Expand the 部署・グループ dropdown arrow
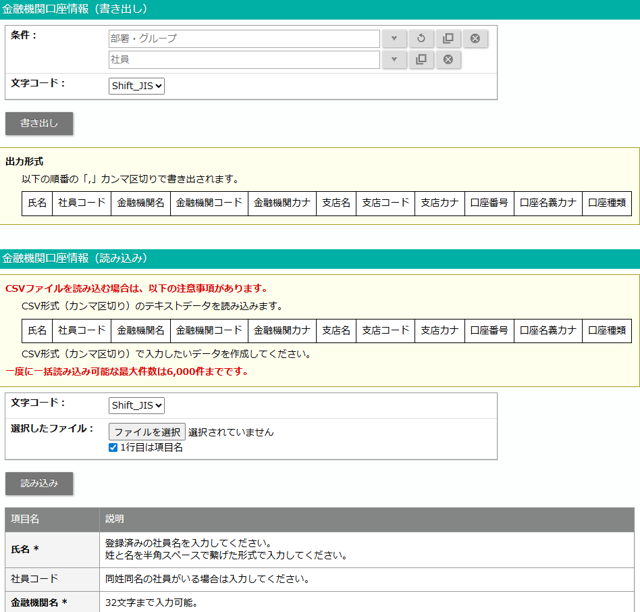Screen dimensions: 640x612 coord(394,39)
